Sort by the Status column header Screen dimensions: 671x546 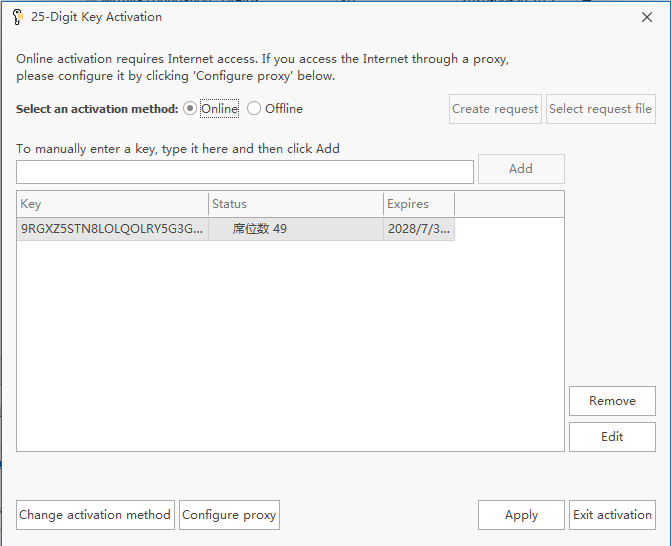coord(296,204)
